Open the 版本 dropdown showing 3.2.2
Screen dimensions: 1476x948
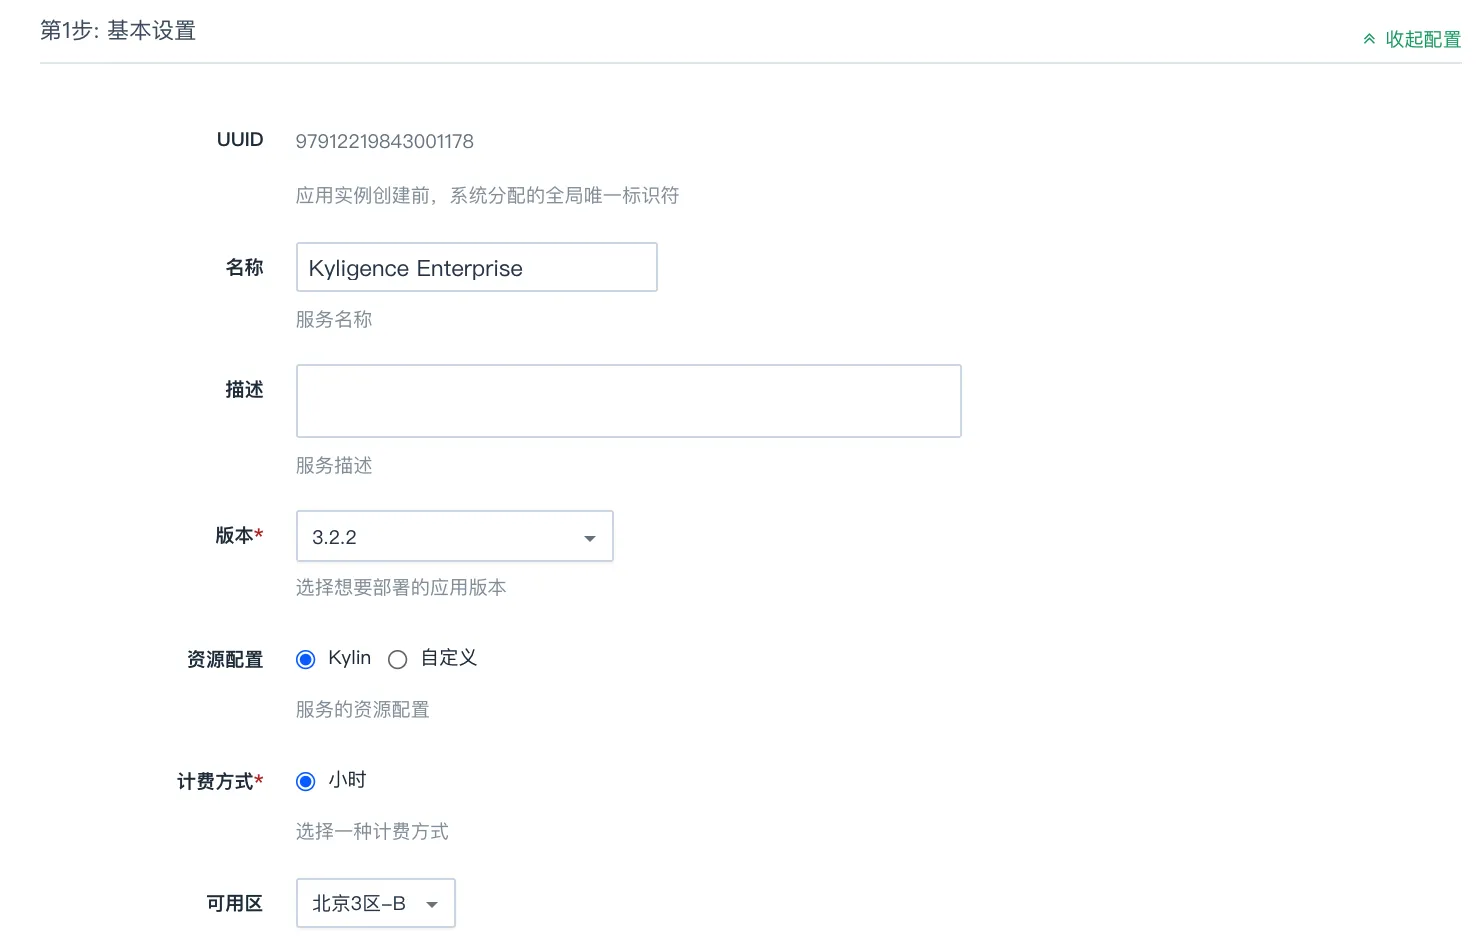[x=455, y=536]
